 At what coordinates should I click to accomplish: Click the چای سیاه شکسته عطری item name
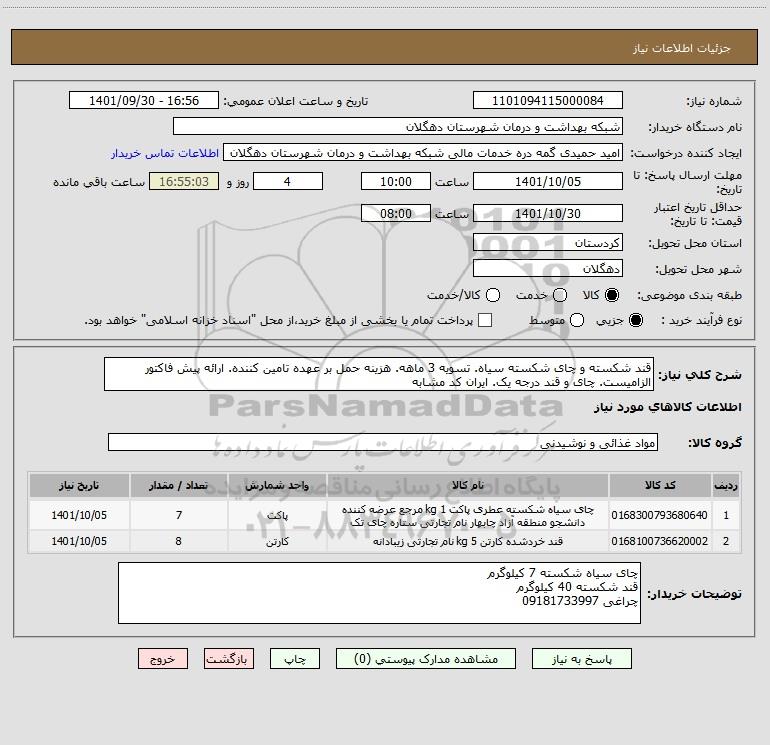[x=468, y=515]
